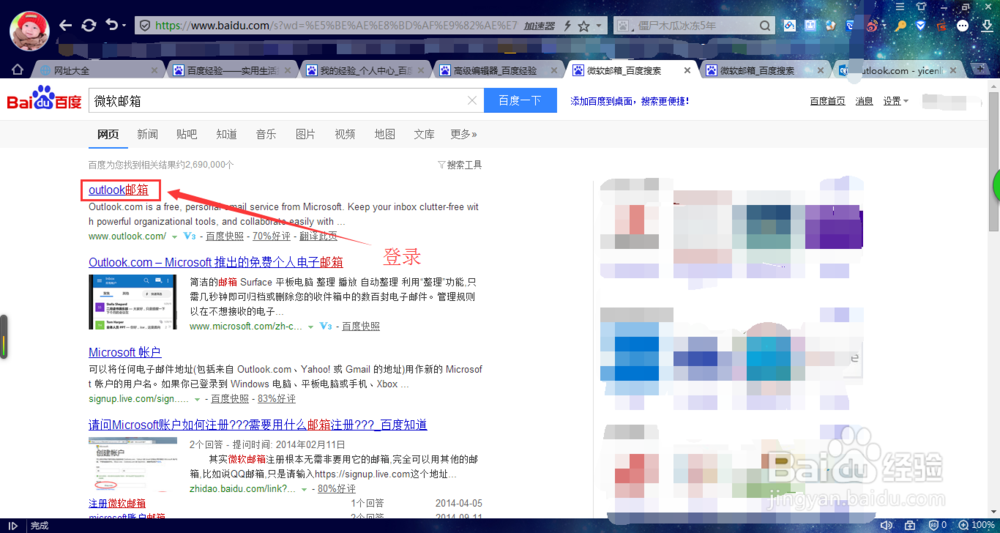Select the 视频 search category
1000x533 pixels.
point(345,134)
